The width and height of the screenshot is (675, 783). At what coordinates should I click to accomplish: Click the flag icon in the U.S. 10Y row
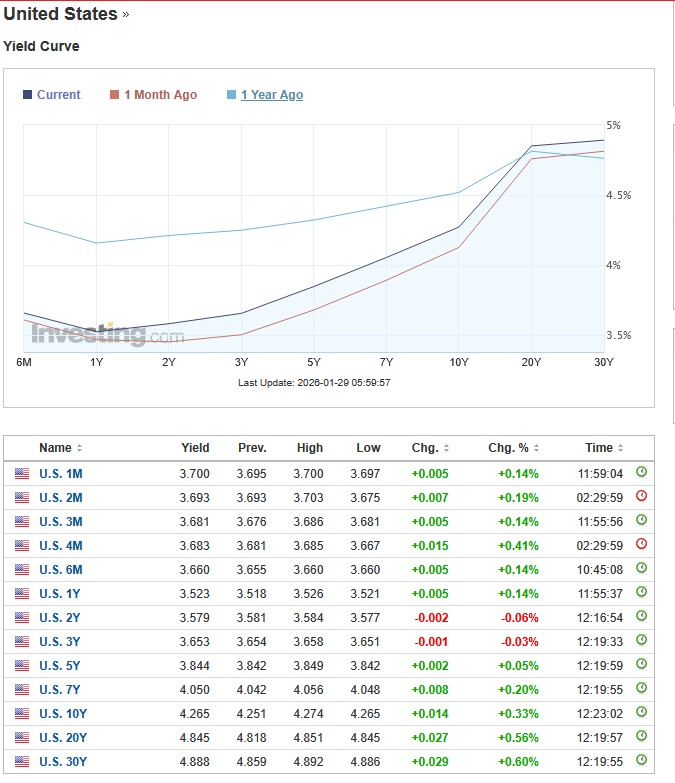pos(22,713)
